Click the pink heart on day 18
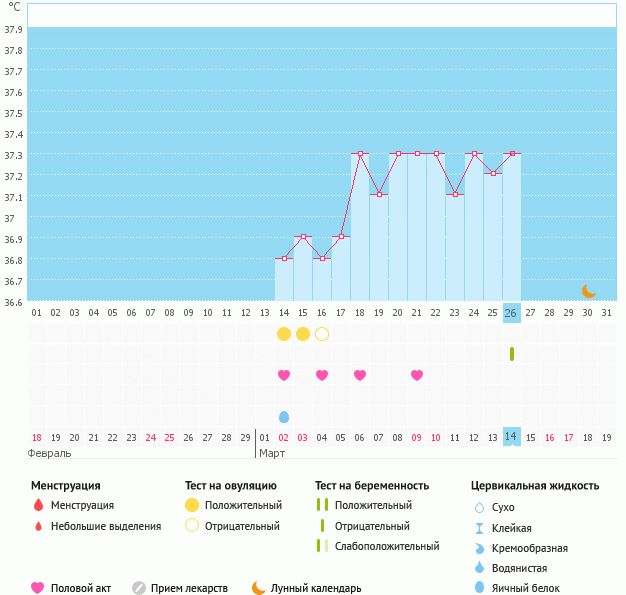Viewport: 626px width, 595px height. pos(360,375)
